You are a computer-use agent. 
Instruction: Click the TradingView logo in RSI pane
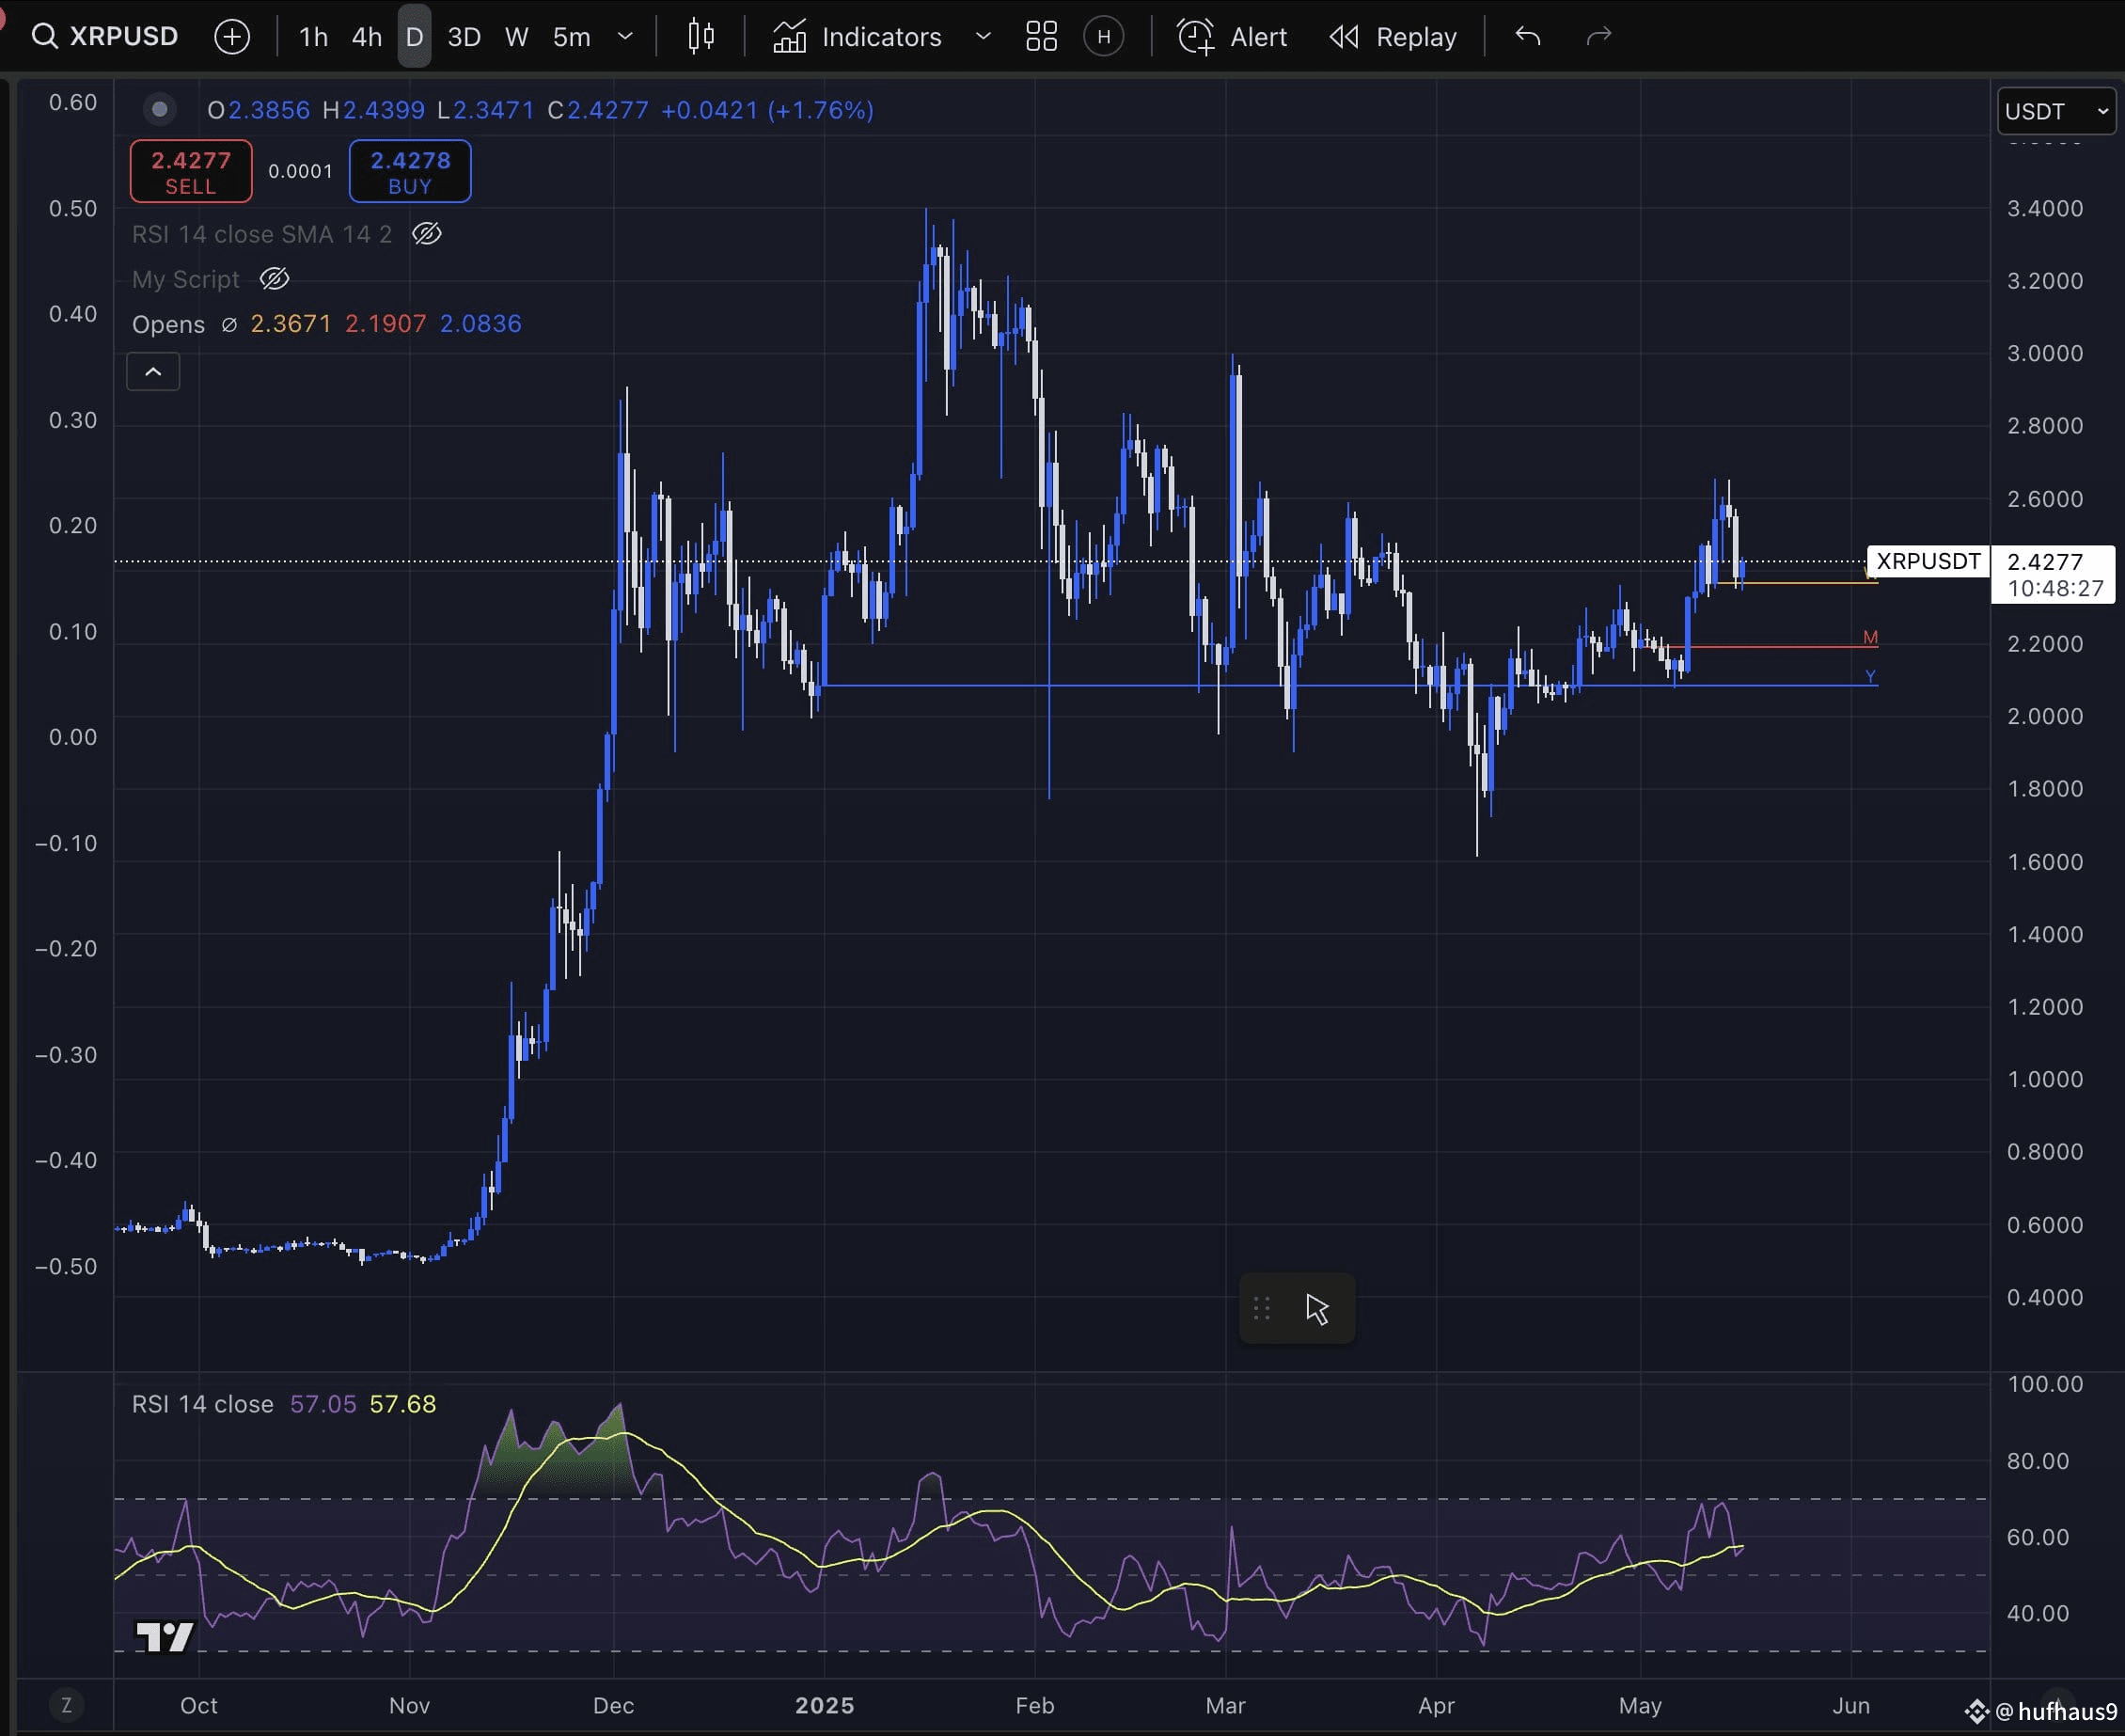[x=165, y=1638]
